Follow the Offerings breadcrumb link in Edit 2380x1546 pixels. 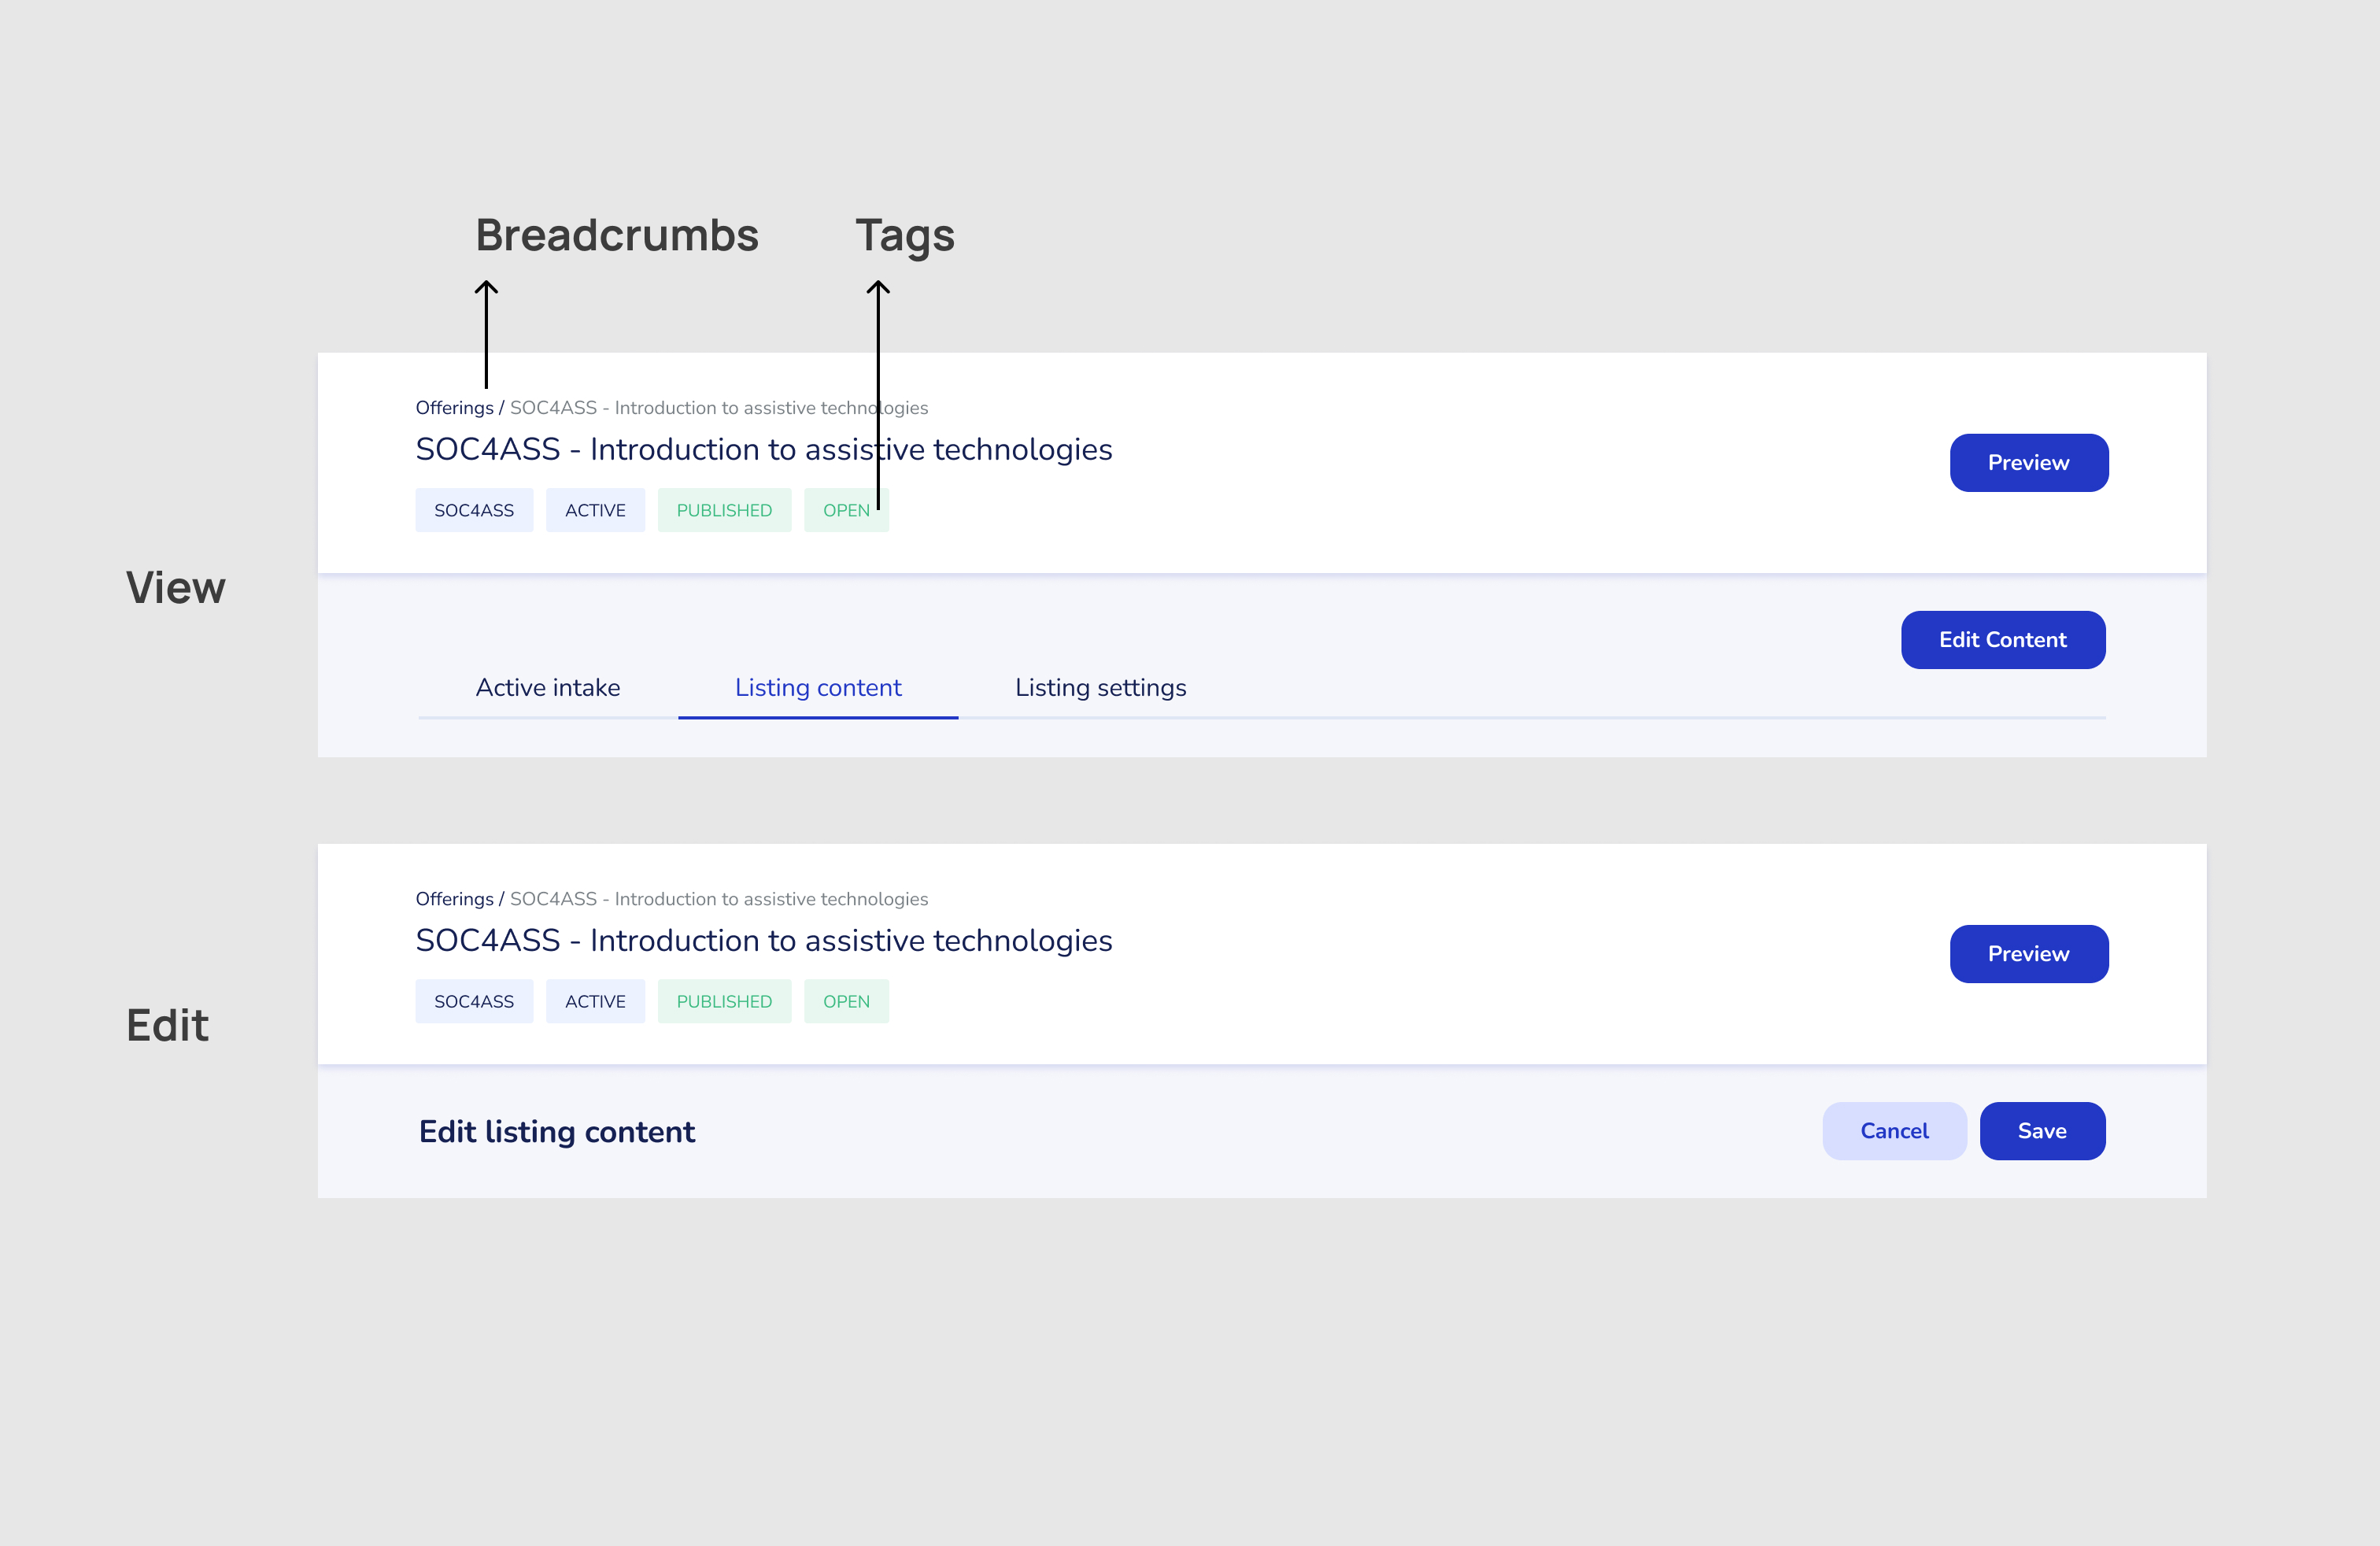click(454, 898)
